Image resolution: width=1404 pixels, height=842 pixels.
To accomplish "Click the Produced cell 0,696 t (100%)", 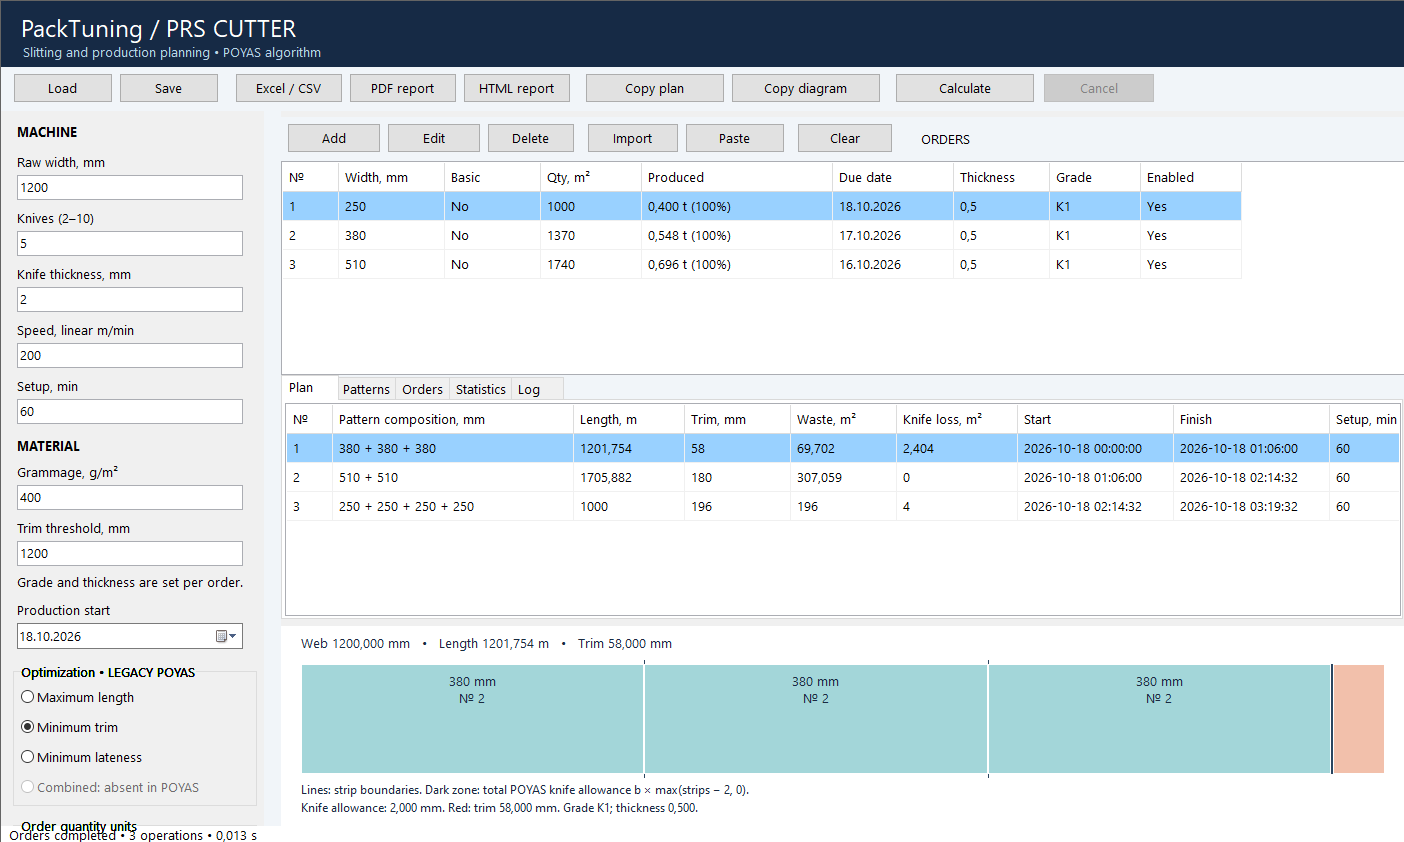I will coord(737,264).
